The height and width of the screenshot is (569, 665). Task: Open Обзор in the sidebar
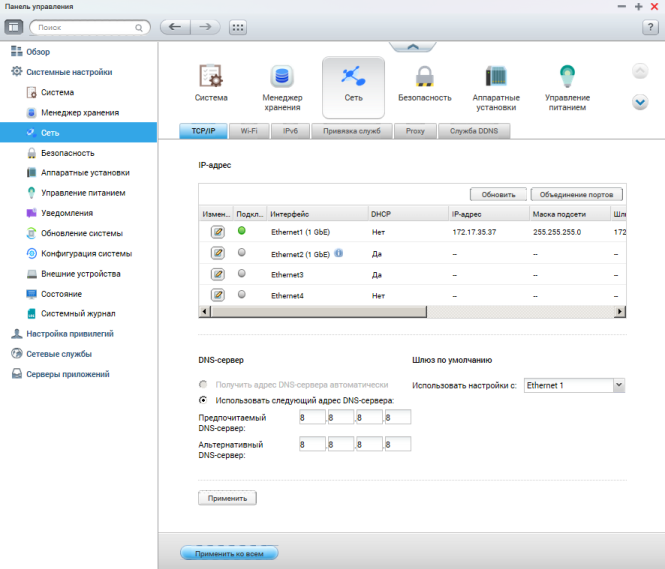(x=38, y=52)
